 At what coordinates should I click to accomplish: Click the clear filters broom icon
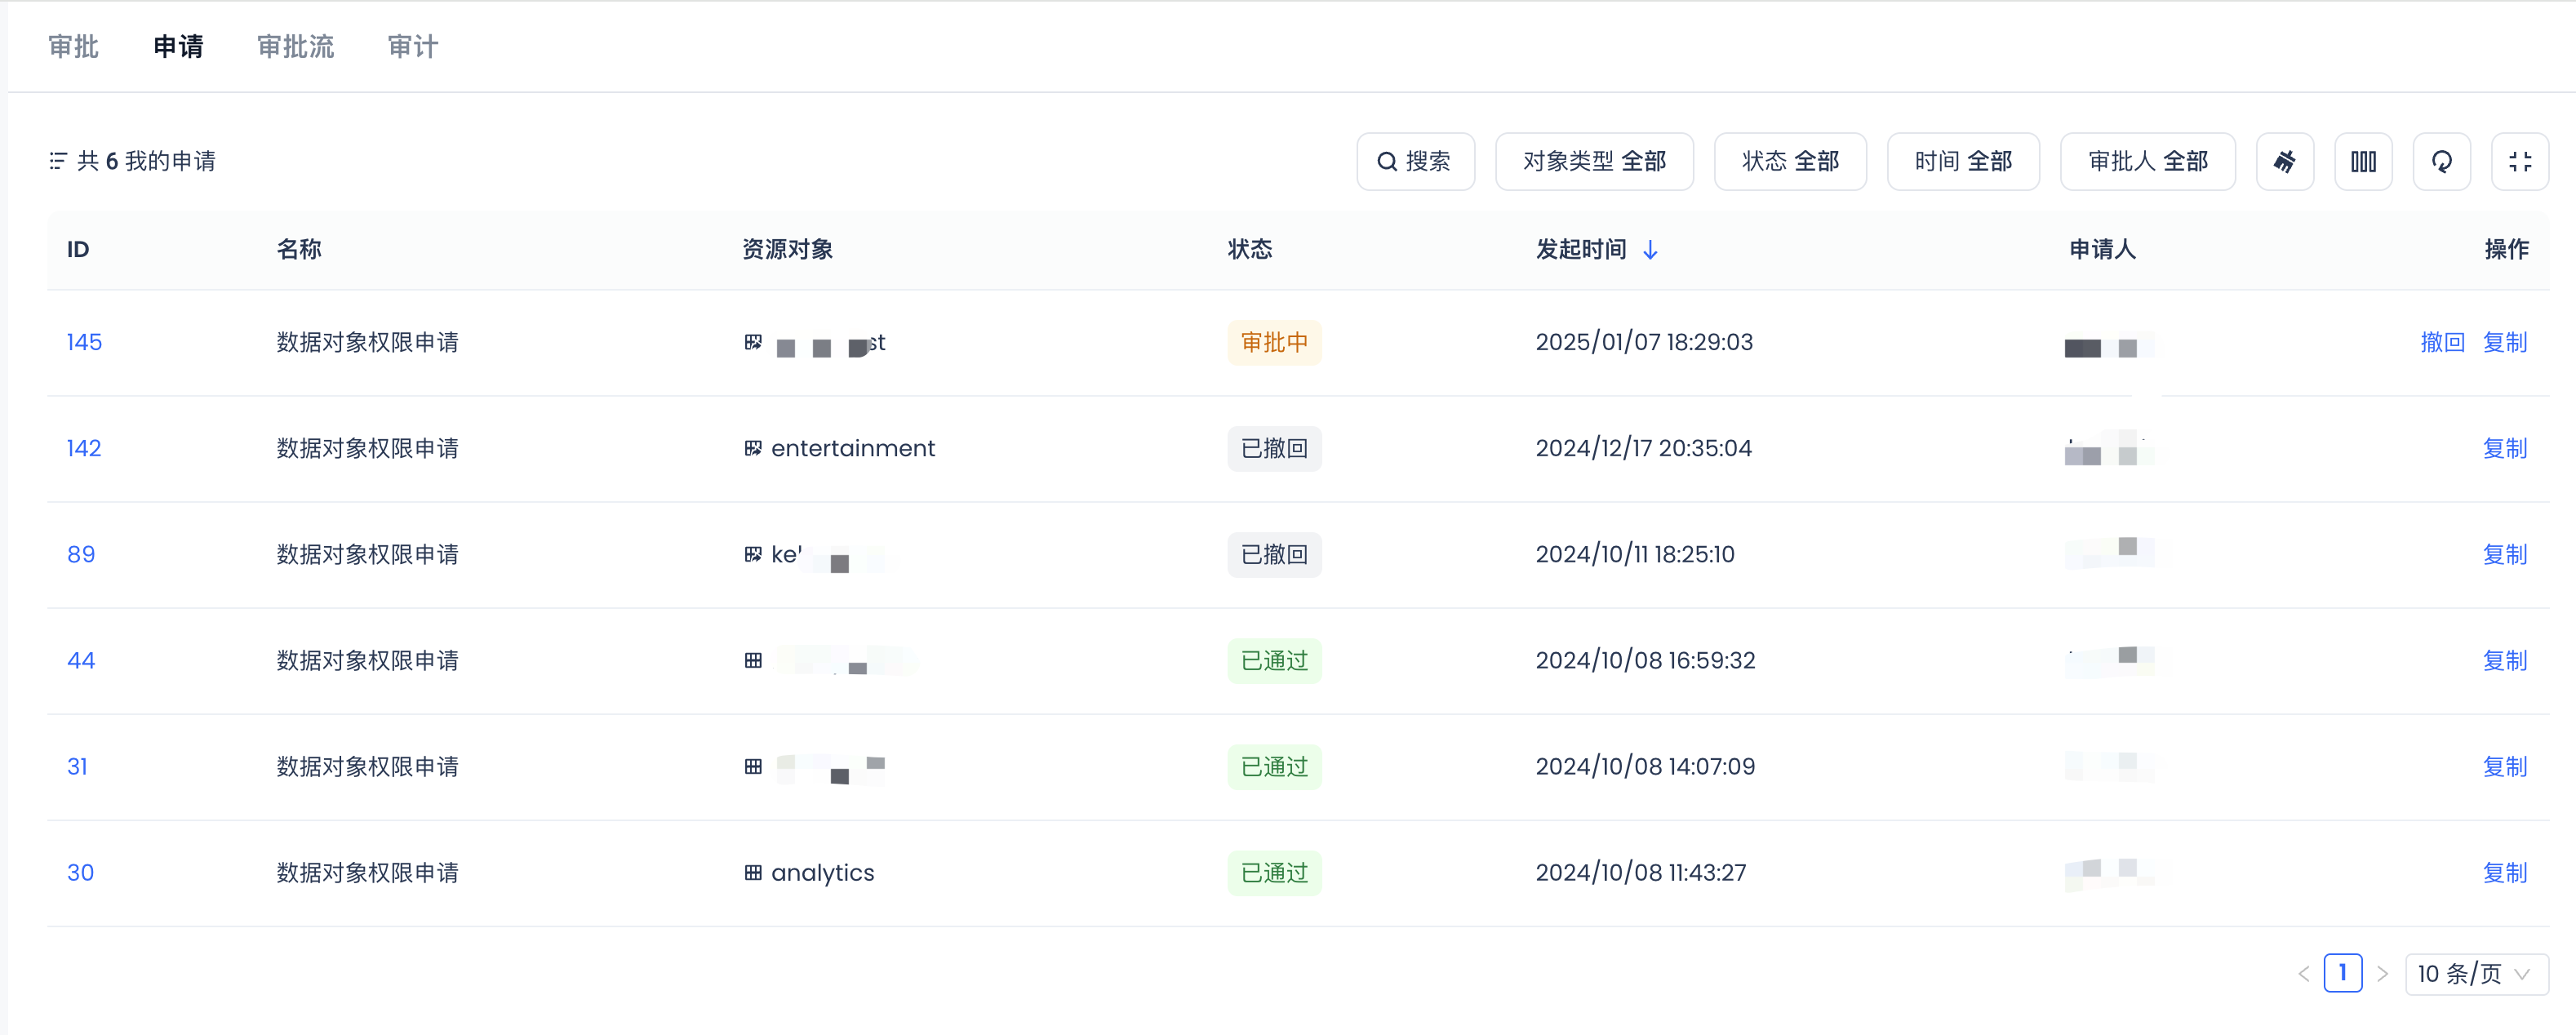[x=2284, y=161]
